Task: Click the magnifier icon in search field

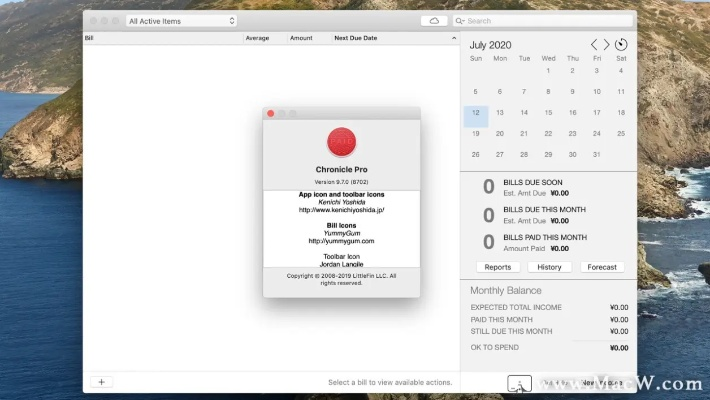Action: (x=460, y=20)
